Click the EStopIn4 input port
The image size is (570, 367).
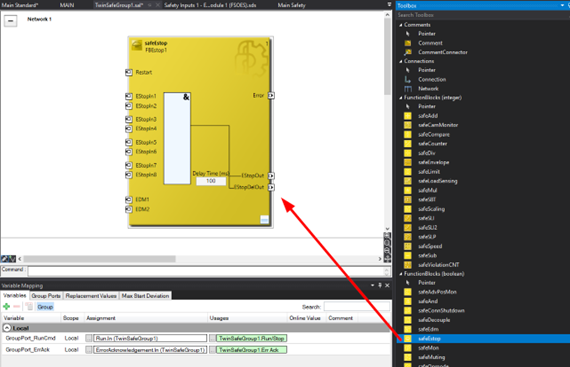tap(129, 129)
